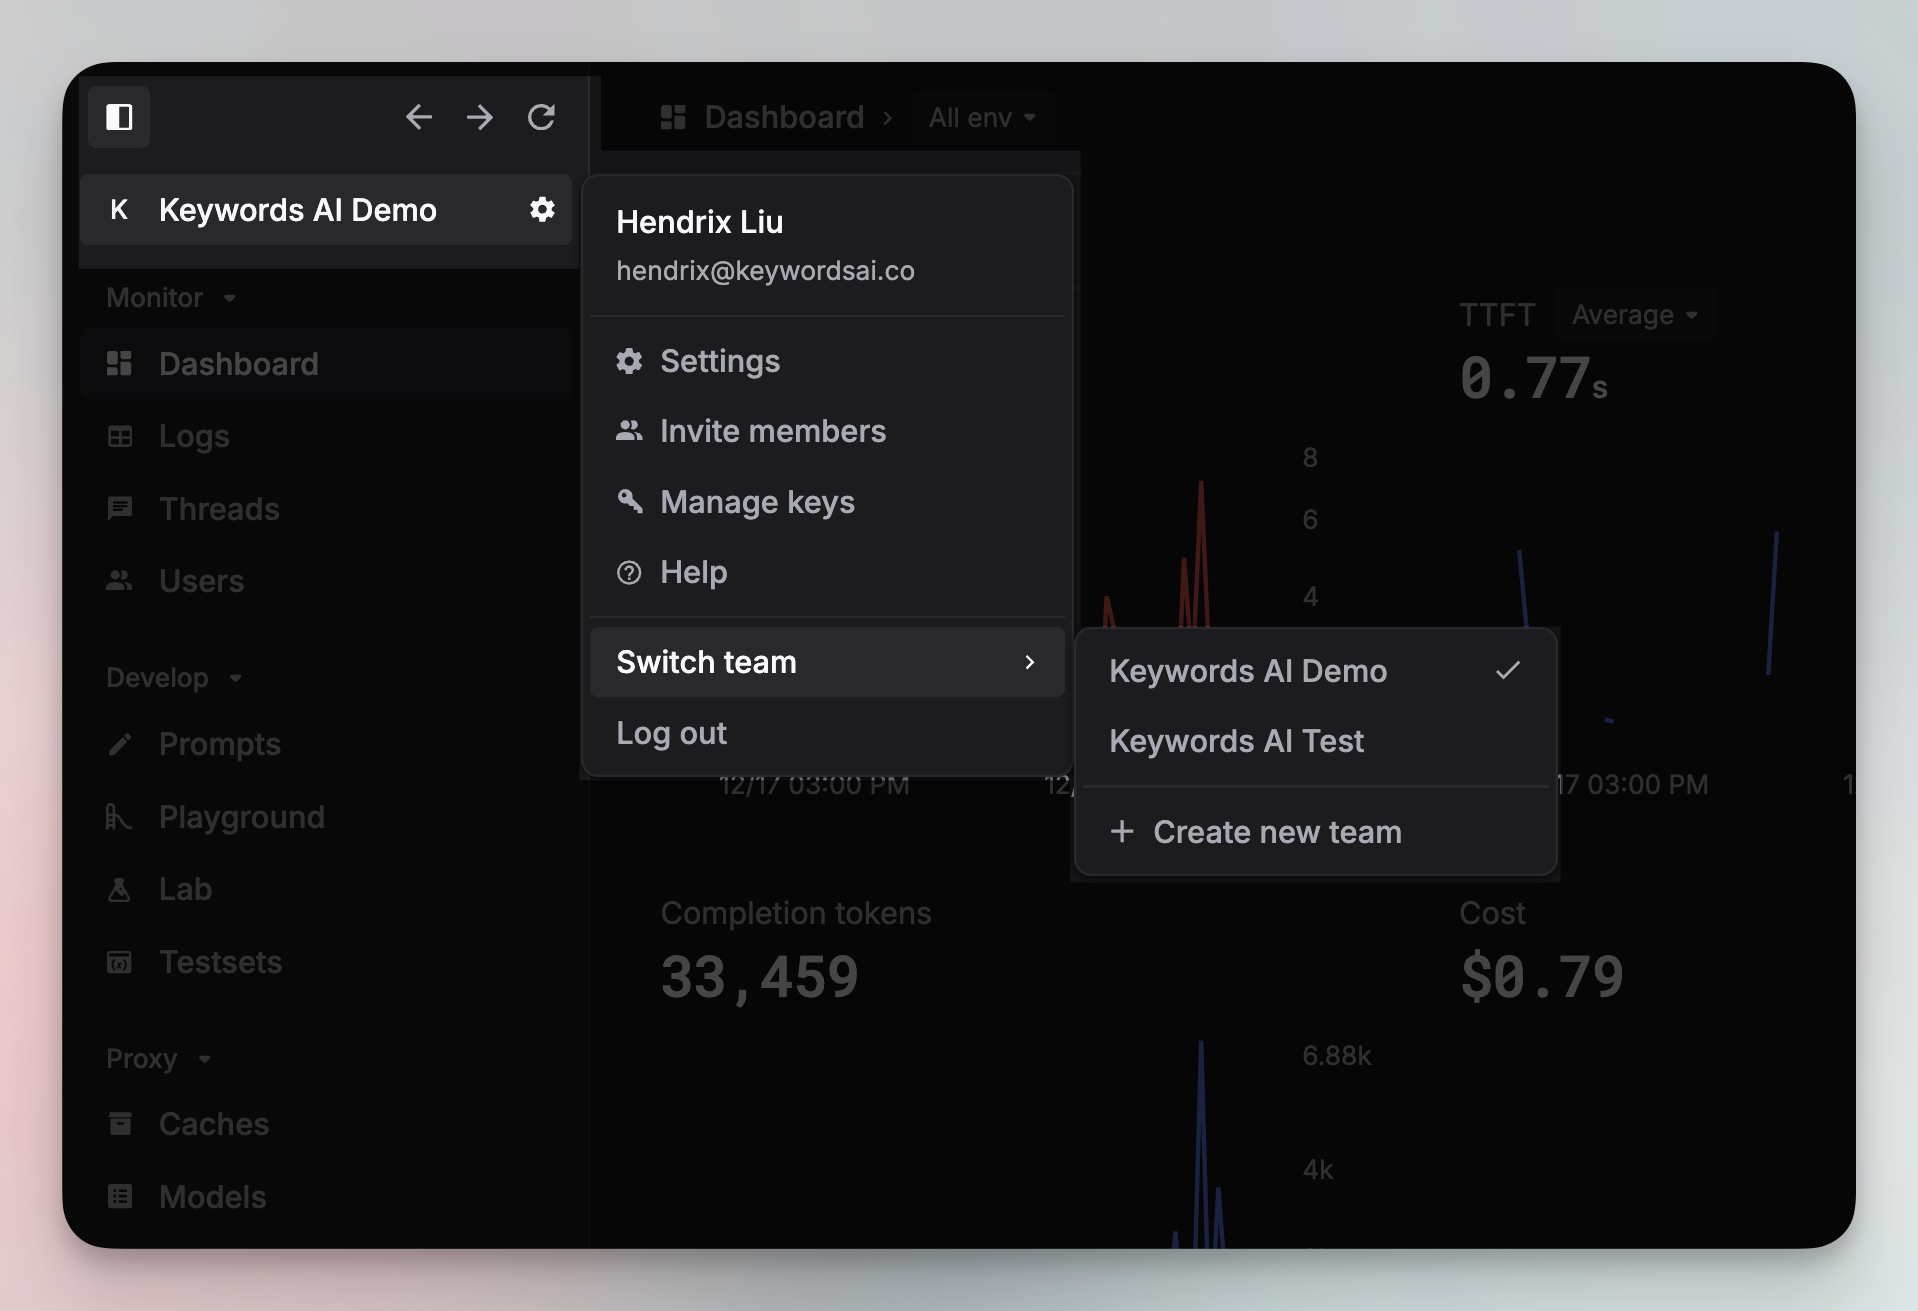Click checkmark next to Keywords AI Demo
This screenshot has height=1311, width=1918.
(1508, 671)
